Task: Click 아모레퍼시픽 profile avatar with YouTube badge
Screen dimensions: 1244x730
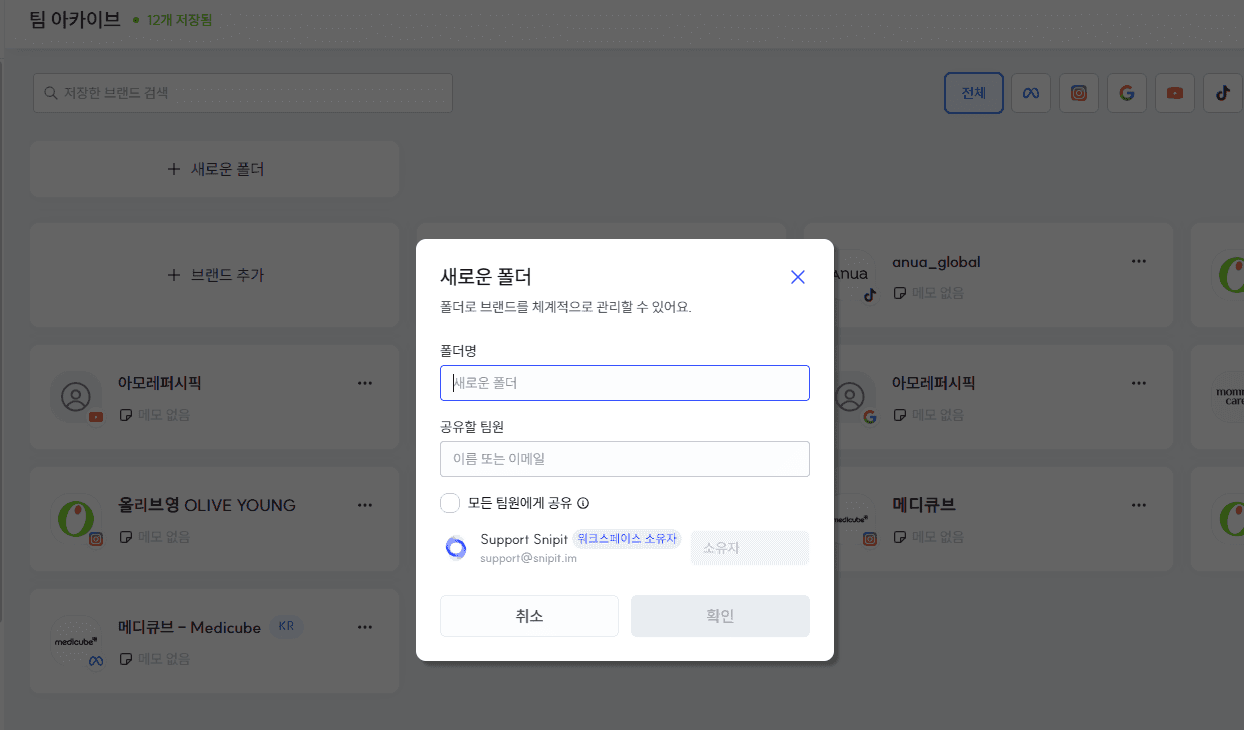Action: point(77,397)
